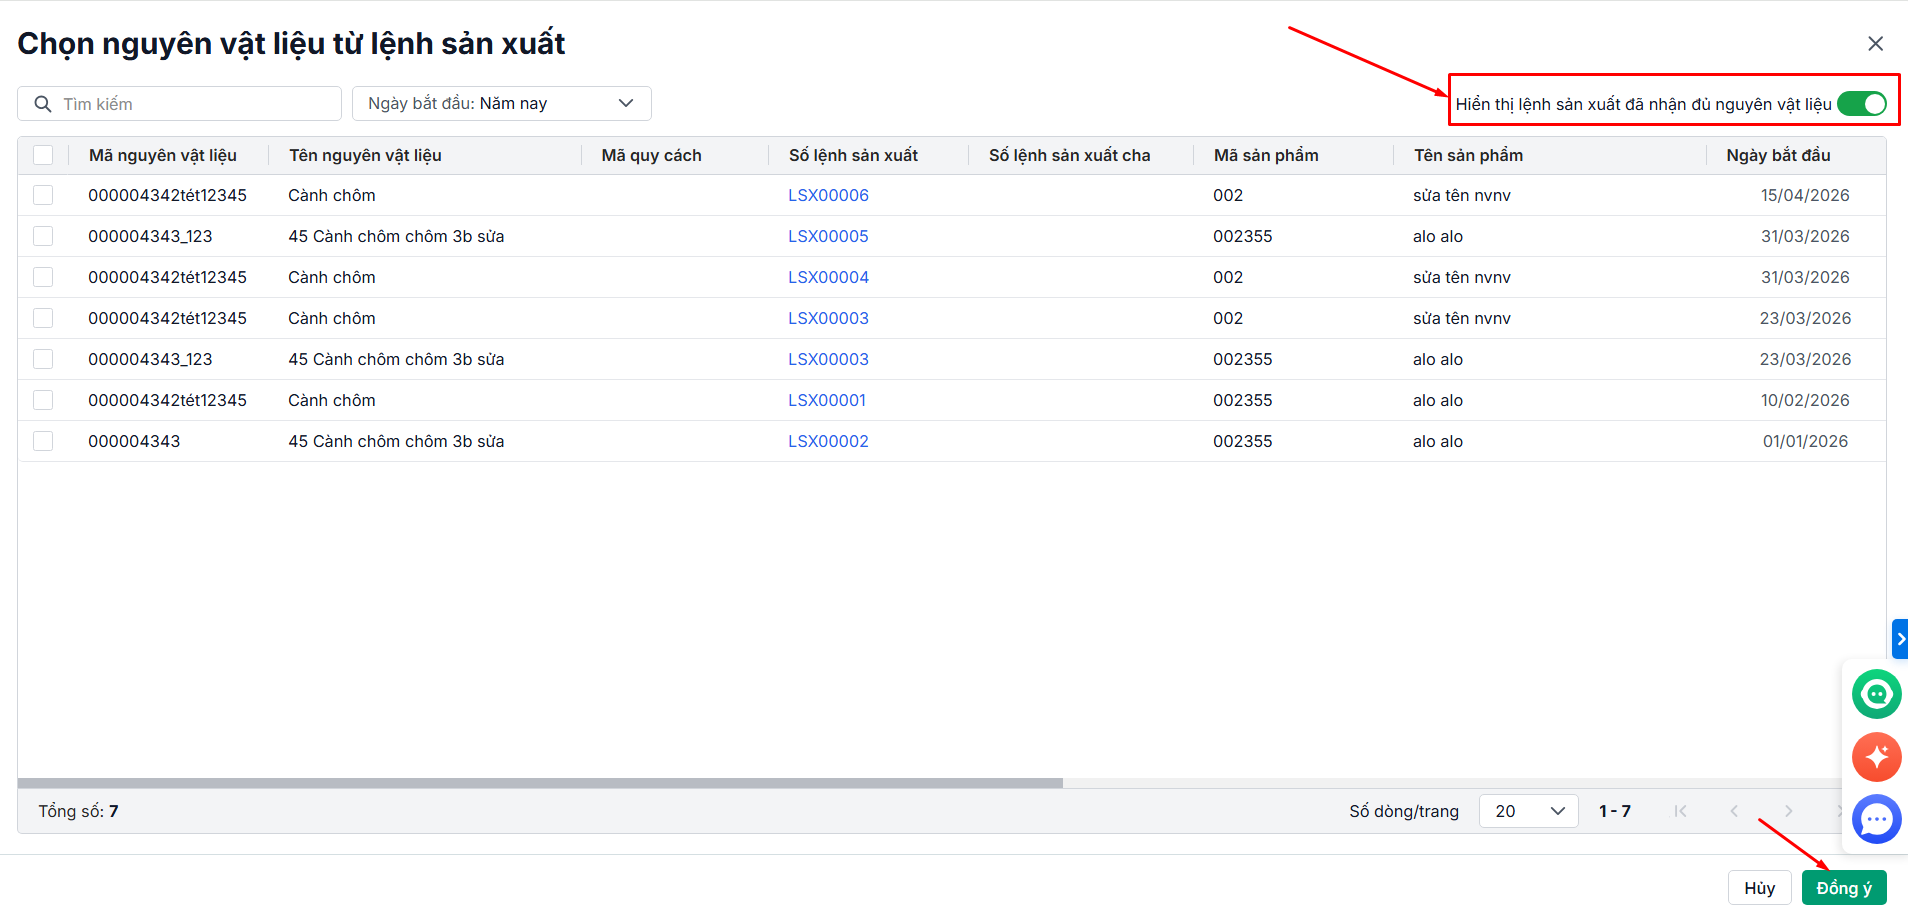The width and height of the screenshot is (1908, 913).
Task: Check the row for order LSX00006
Action: [x=43, y=195]
